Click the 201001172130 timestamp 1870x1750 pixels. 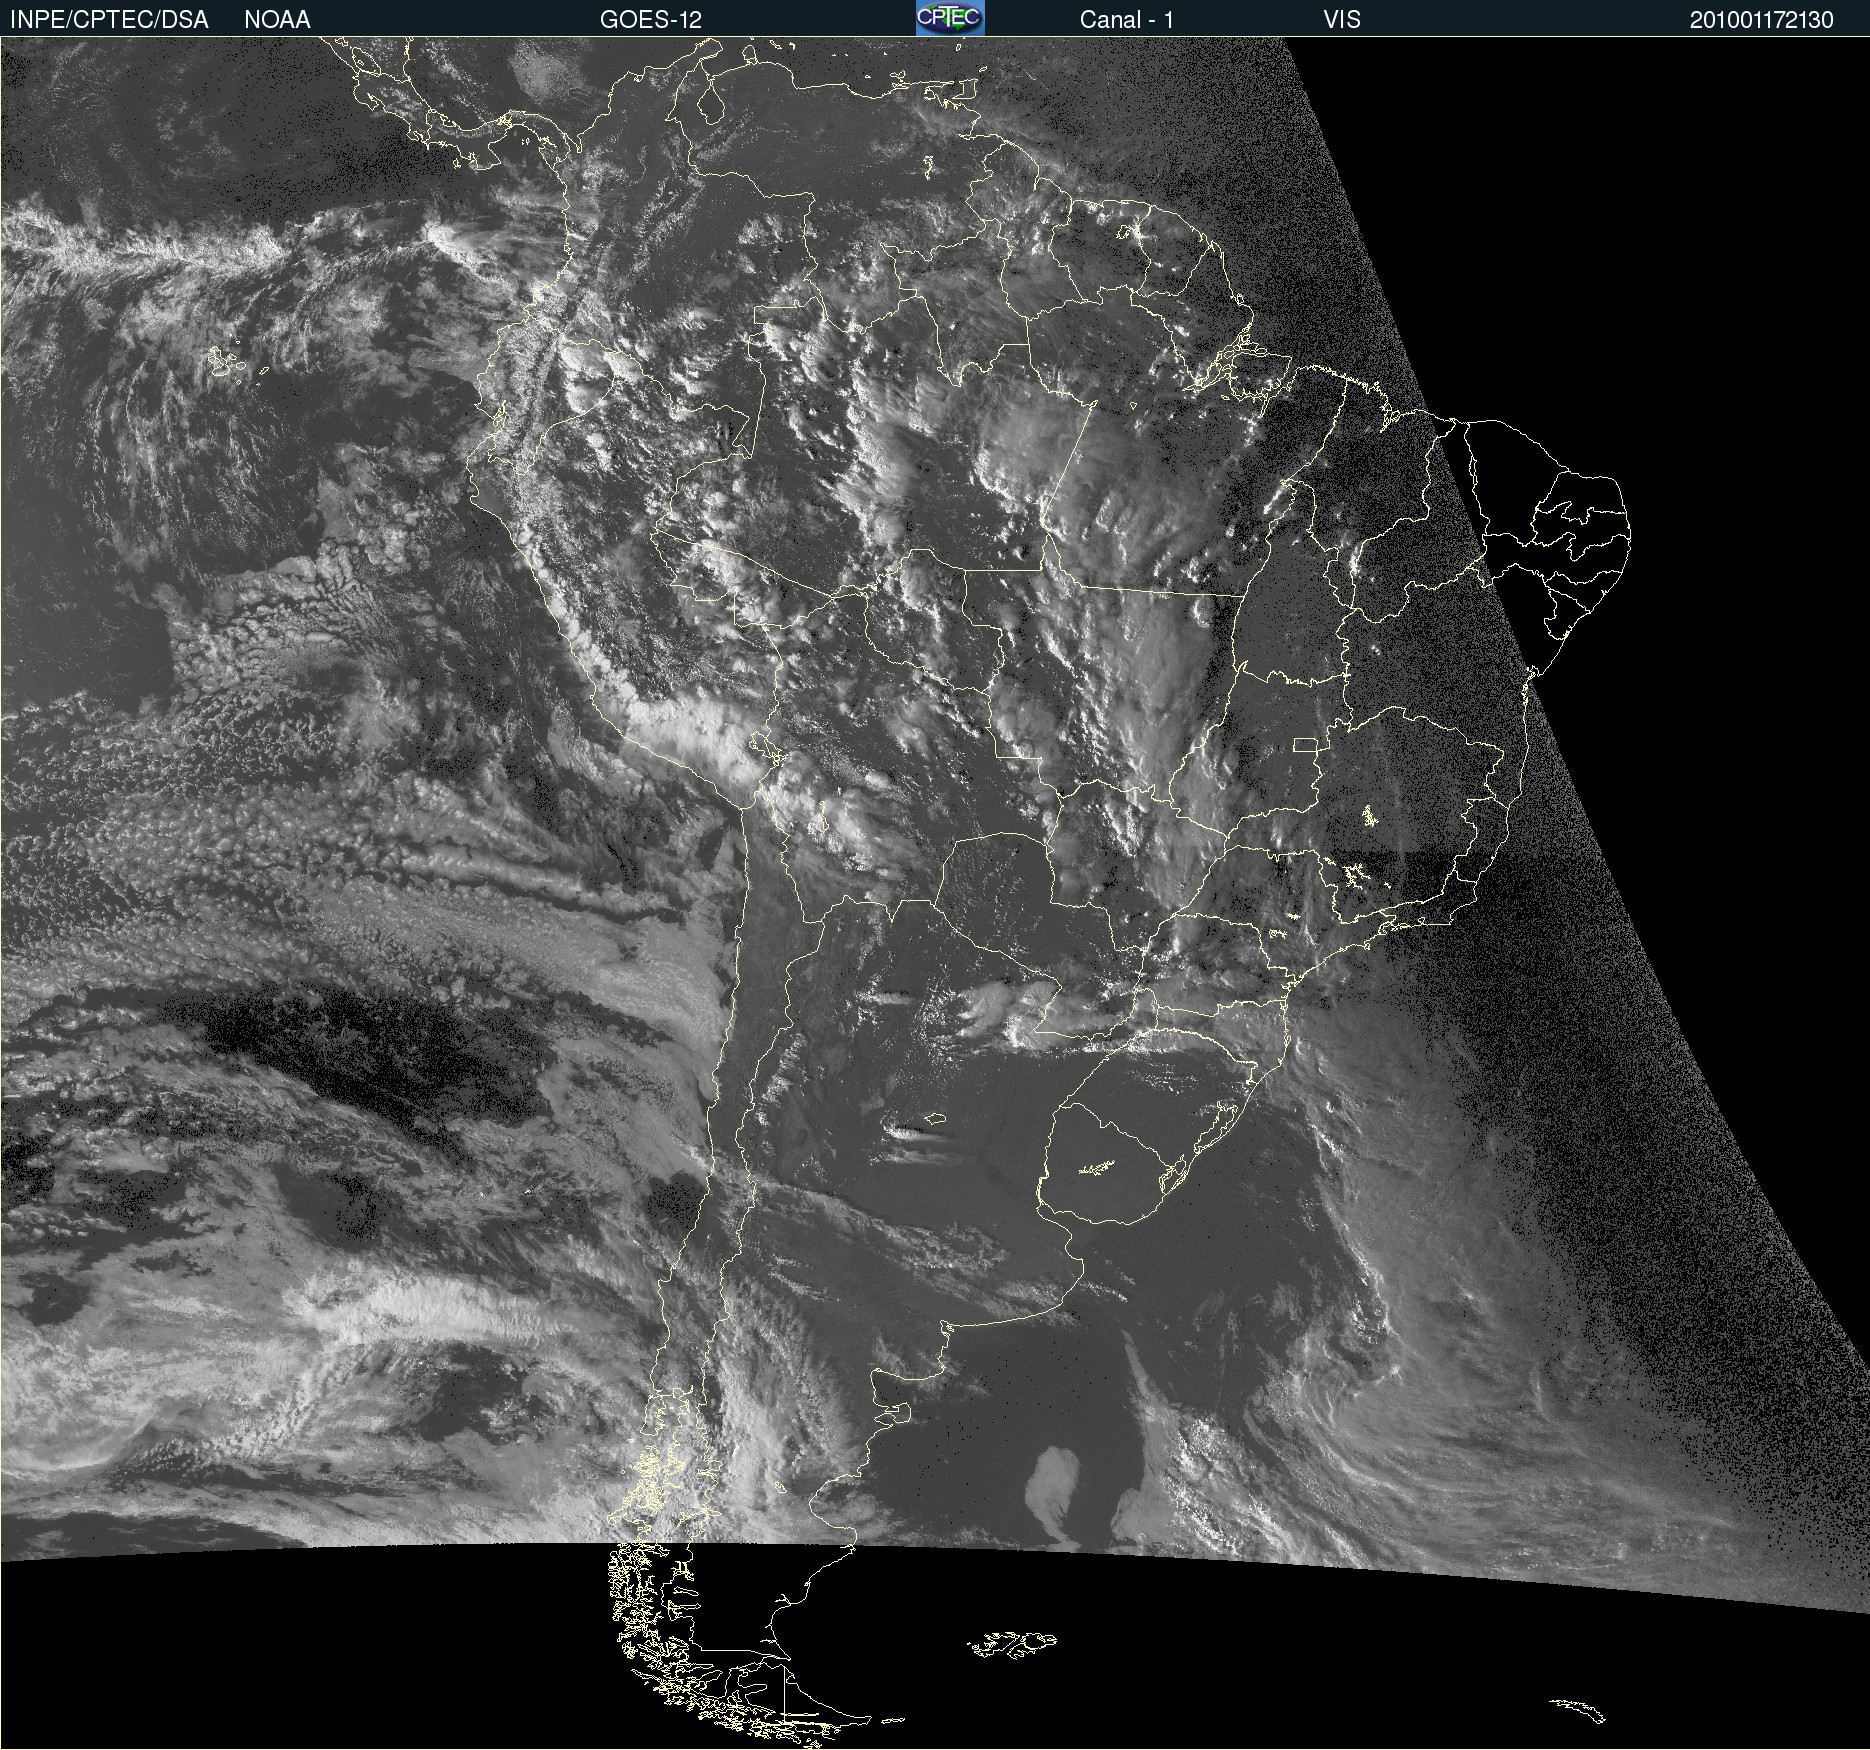(x=1762, y=20)
